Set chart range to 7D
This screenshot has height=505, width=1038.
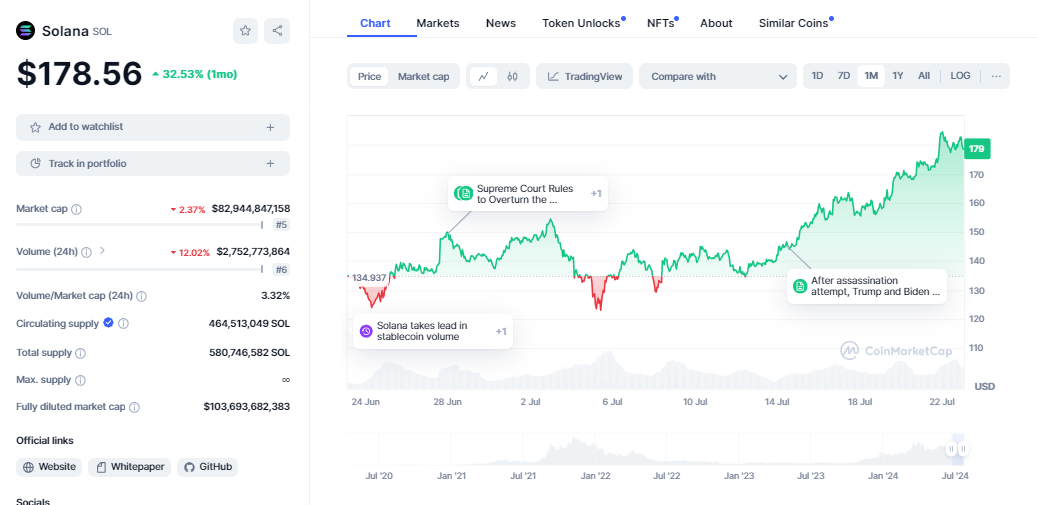pyautogui.click(x=843, y=76)
